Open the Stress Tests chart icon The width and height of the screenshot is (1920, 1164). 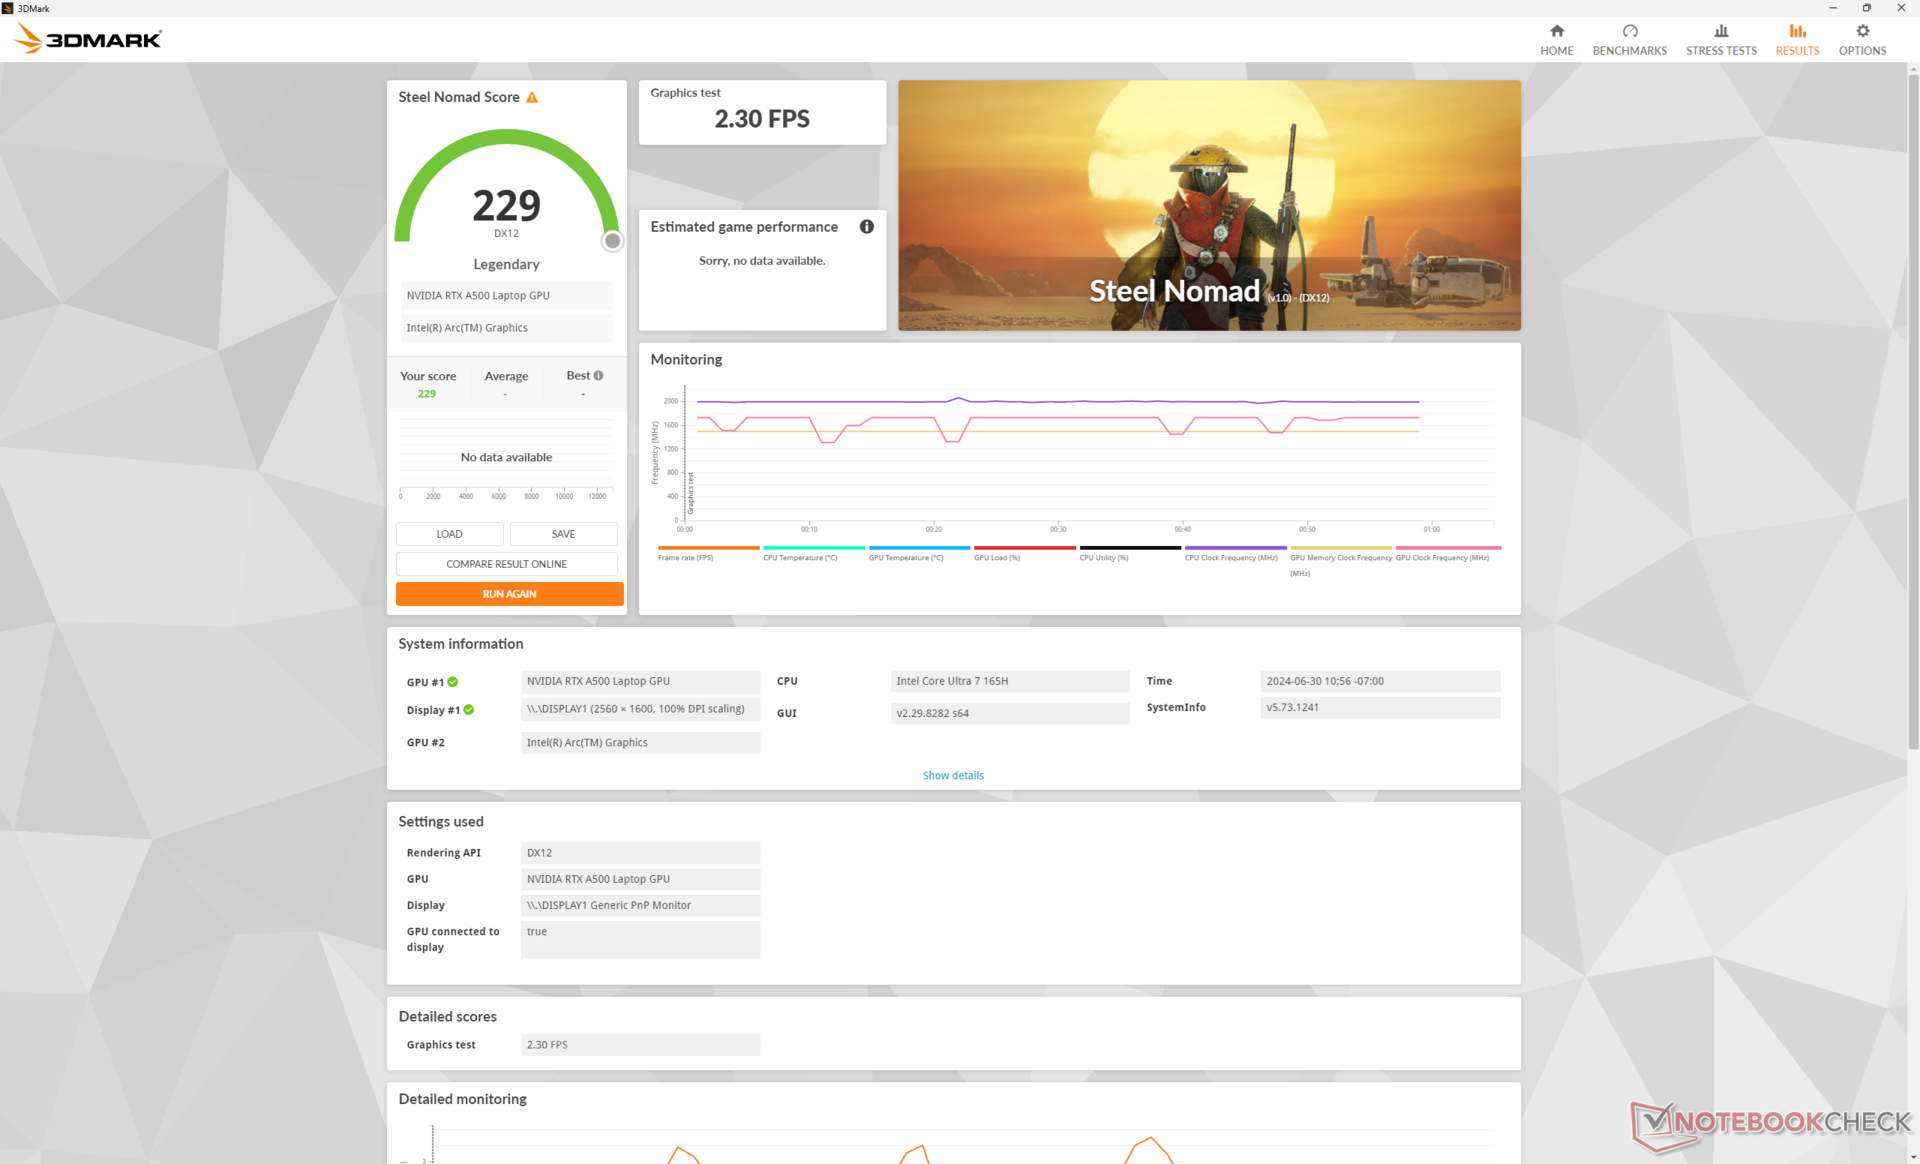(x=1720, y=31)
